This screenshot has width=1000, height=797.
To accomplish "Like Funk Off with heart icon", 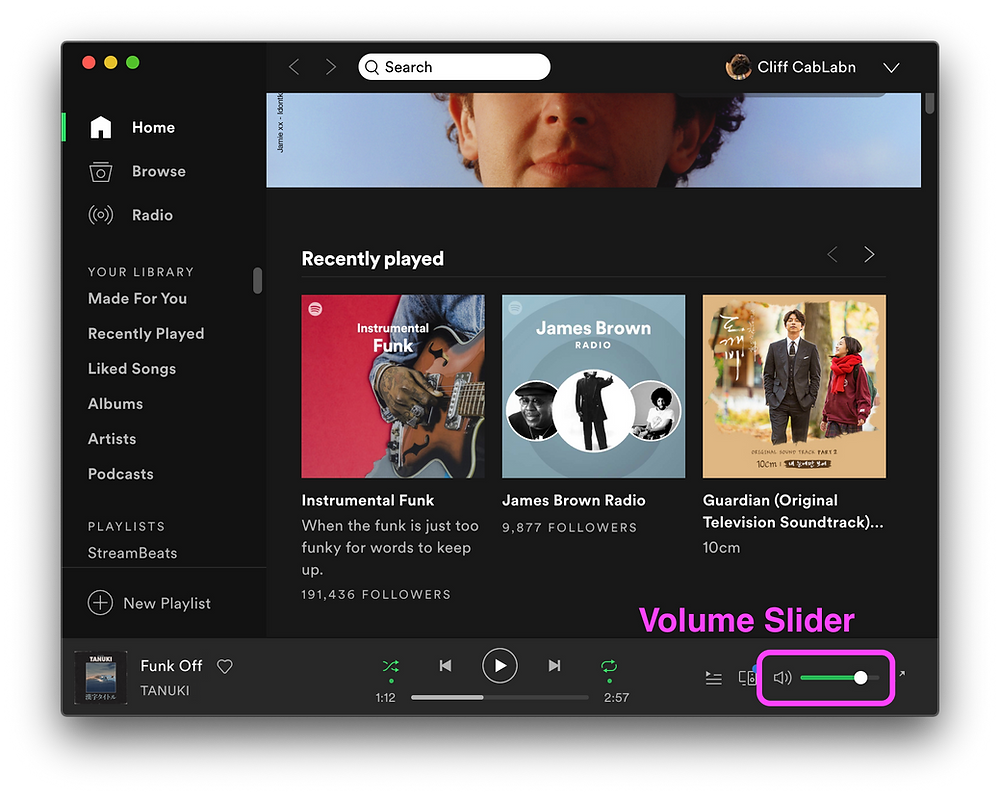I will 224,666.
